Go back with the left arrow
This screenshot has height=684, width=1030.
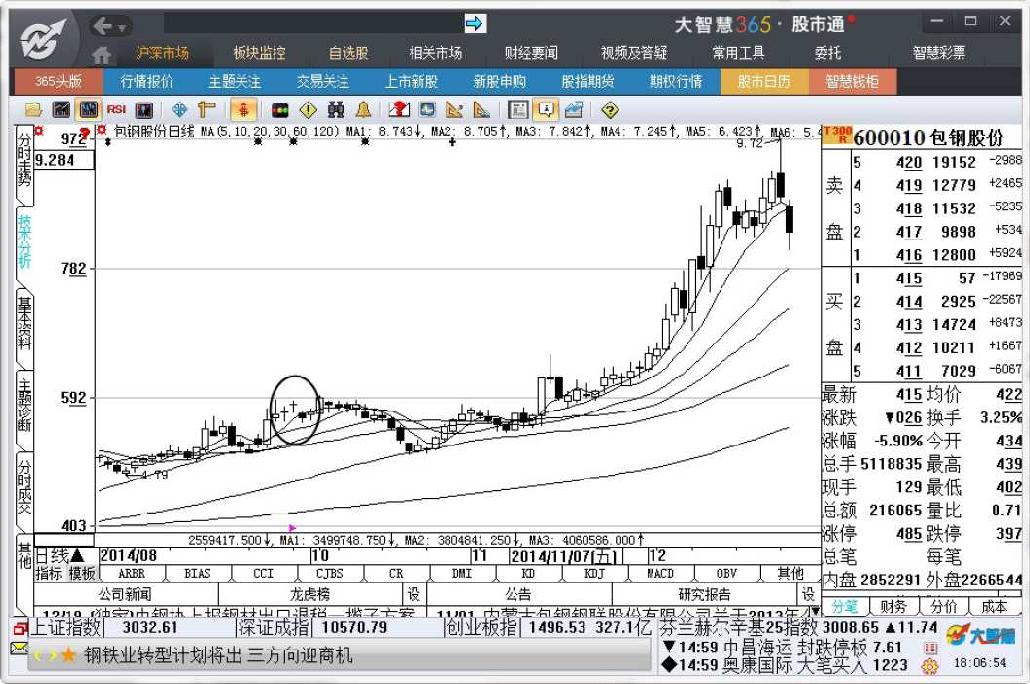pos(102,26)
